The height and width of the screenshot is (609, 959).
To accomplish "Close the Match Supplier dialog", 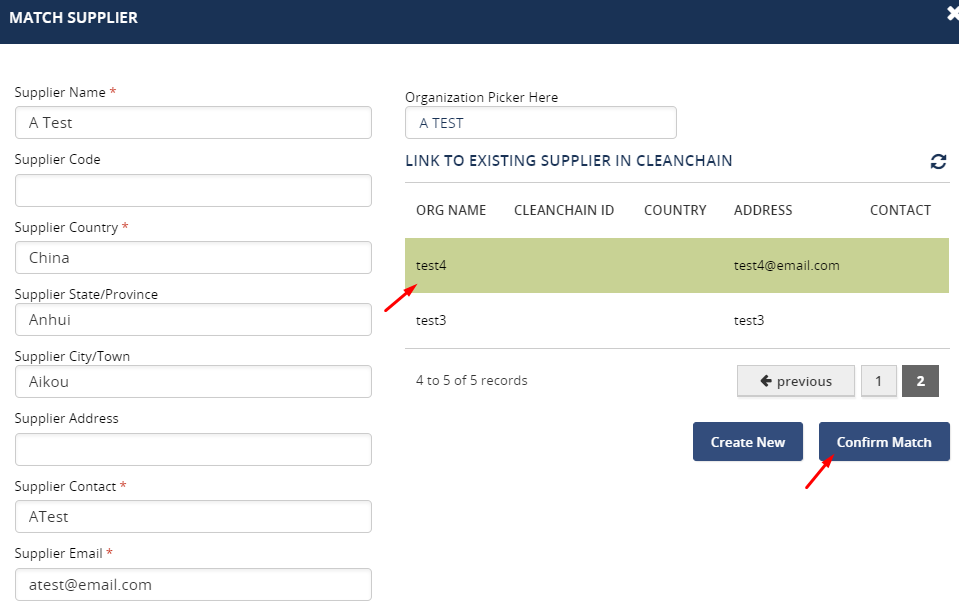I will point(952,14).
